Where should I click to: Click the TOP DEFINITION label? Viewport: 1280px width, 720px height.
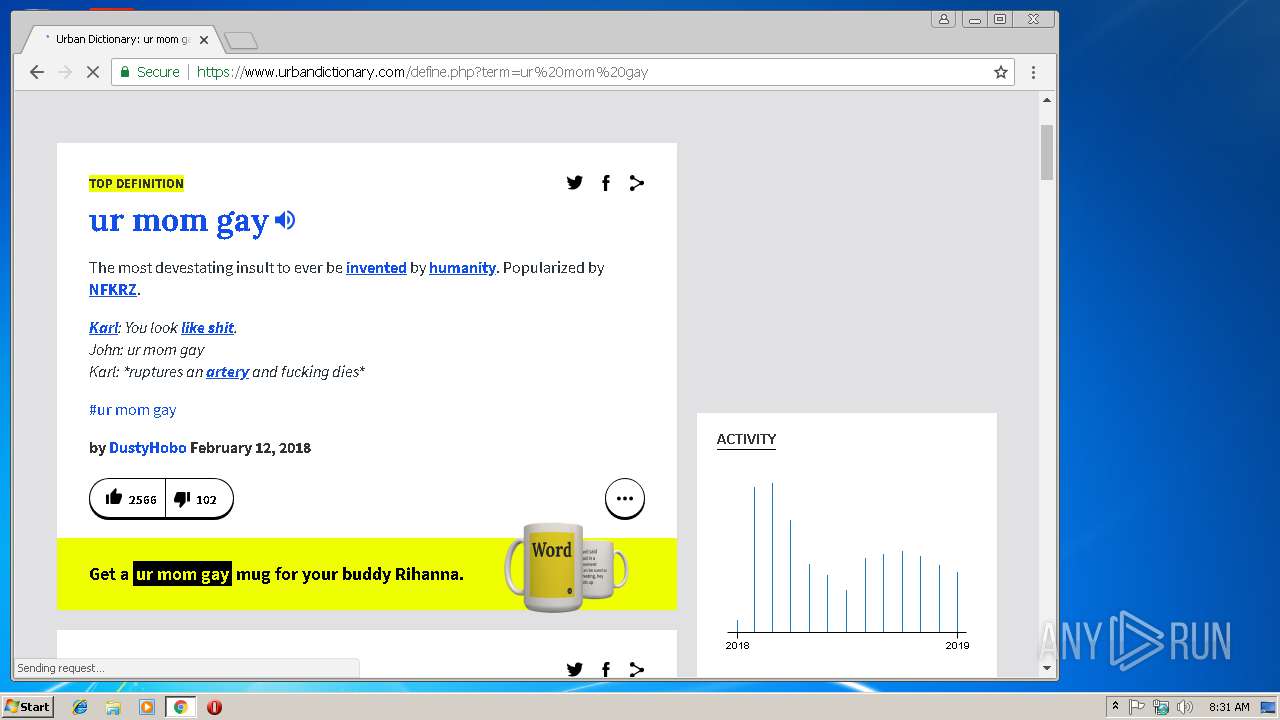click(x=136, y=183)
